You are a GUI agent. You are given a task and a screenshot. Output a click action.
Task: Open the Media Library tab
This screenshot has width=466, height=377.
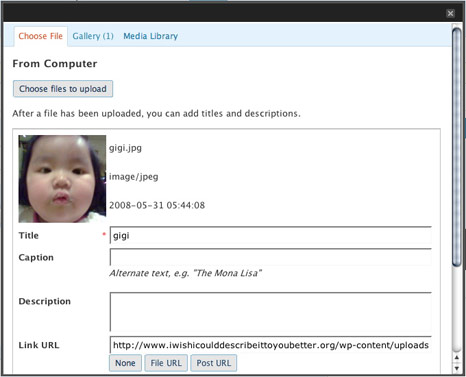(151, 36)
